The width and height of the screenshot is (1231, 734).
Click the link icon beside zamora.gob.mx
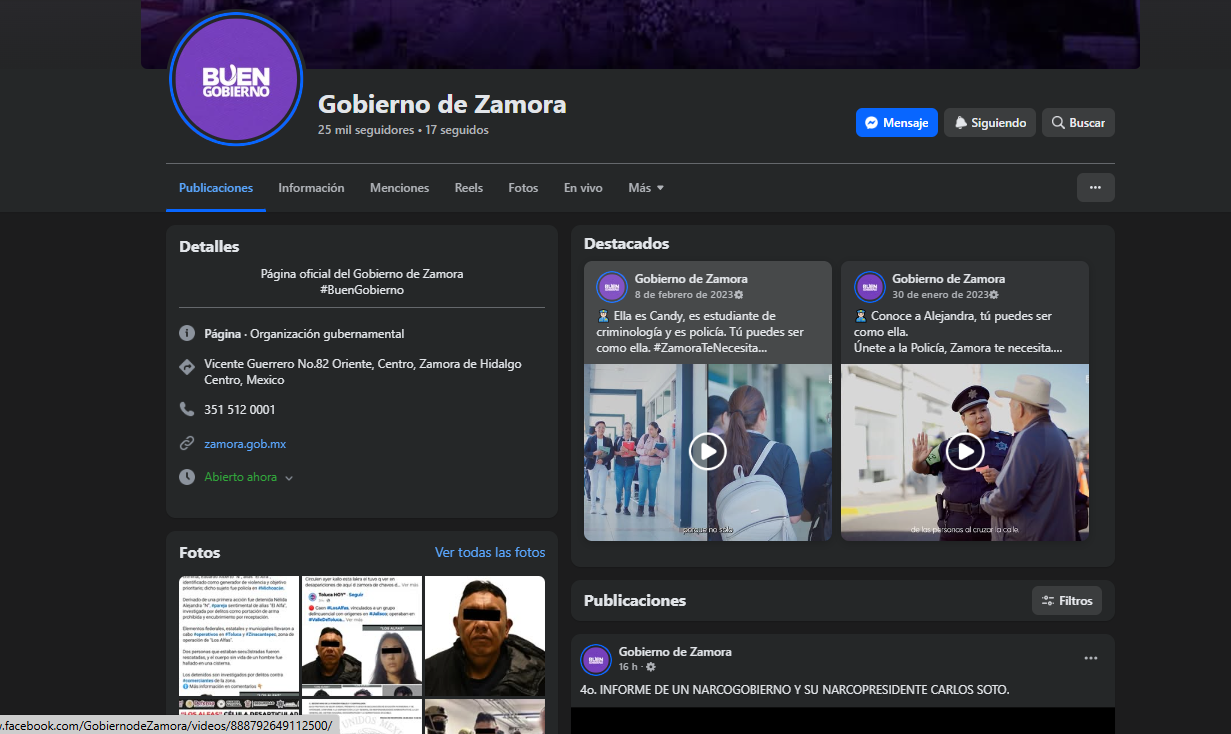[187, 443]
